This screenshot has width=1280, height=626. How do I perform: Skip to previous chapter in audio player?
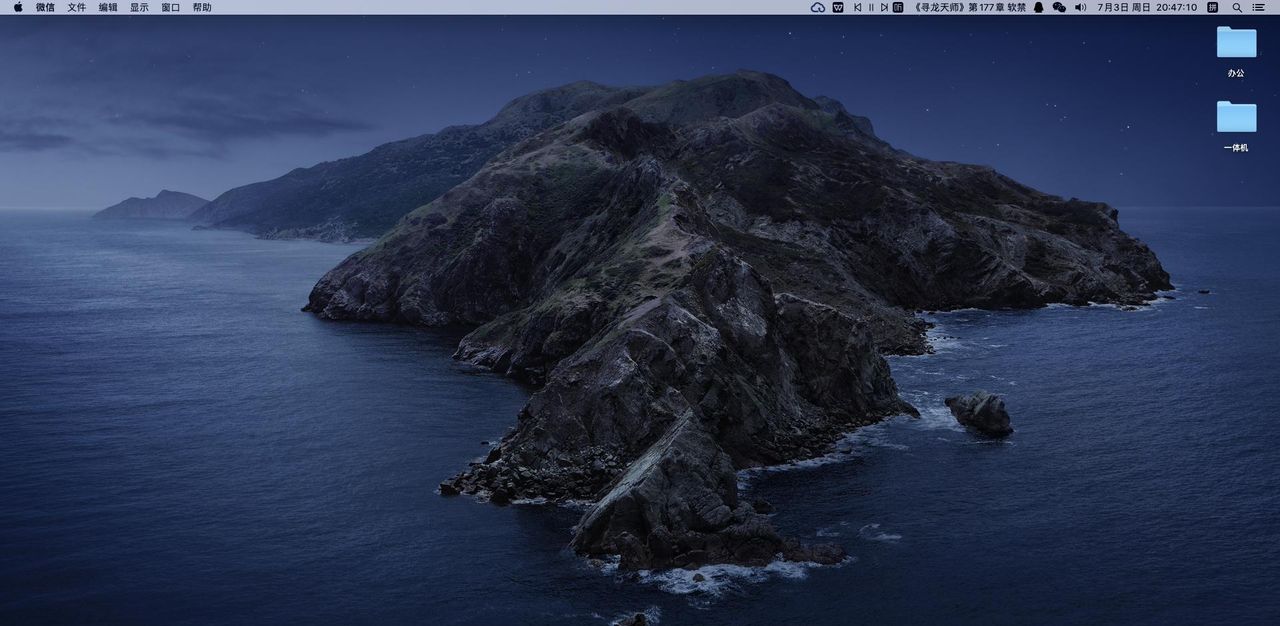[857, 7]
